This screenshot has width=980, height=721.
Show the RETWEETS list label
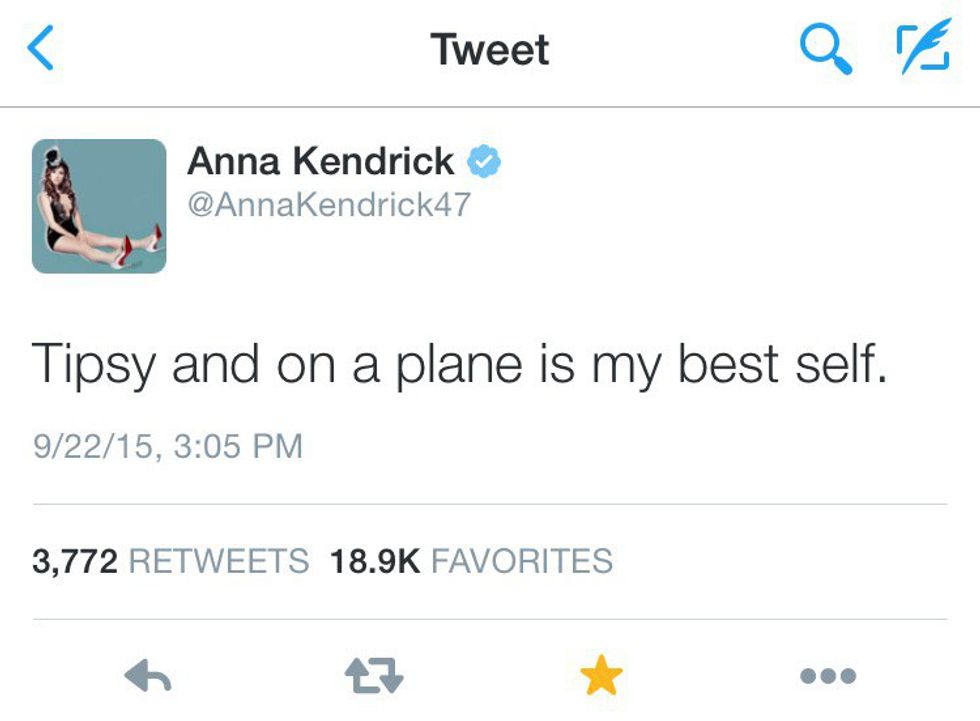pos(220,561)
